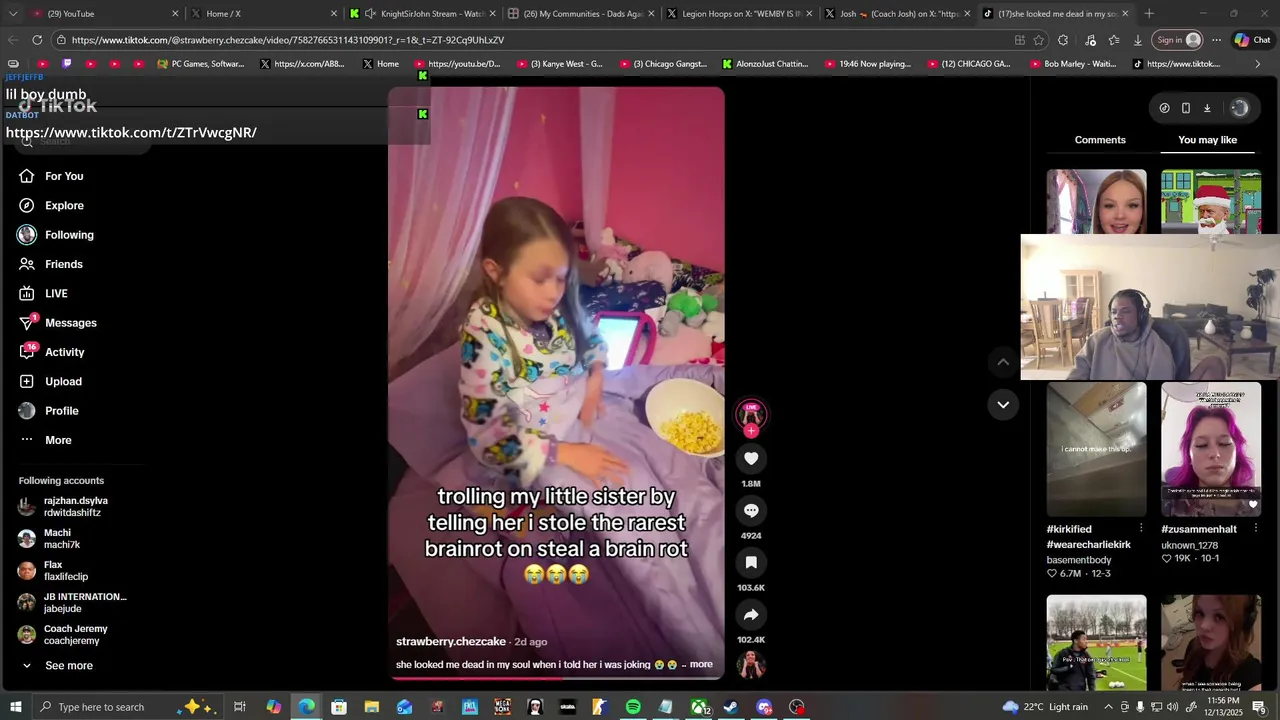Go to the next video with down arrow
Viewport: 1280px width, 720px height.
(x=1003, y=404)
